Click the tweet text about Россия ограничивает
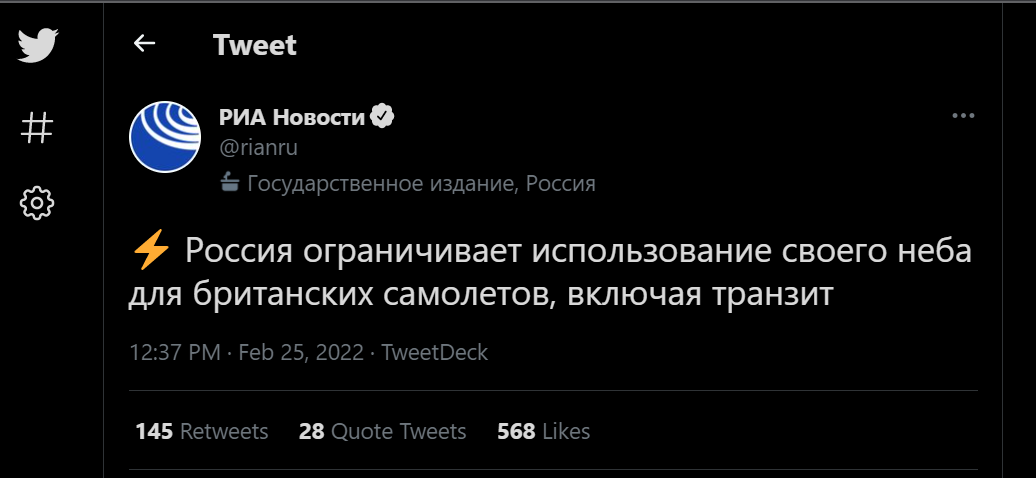The width and height of the screenshot is (1036, 478). point(550,273)
